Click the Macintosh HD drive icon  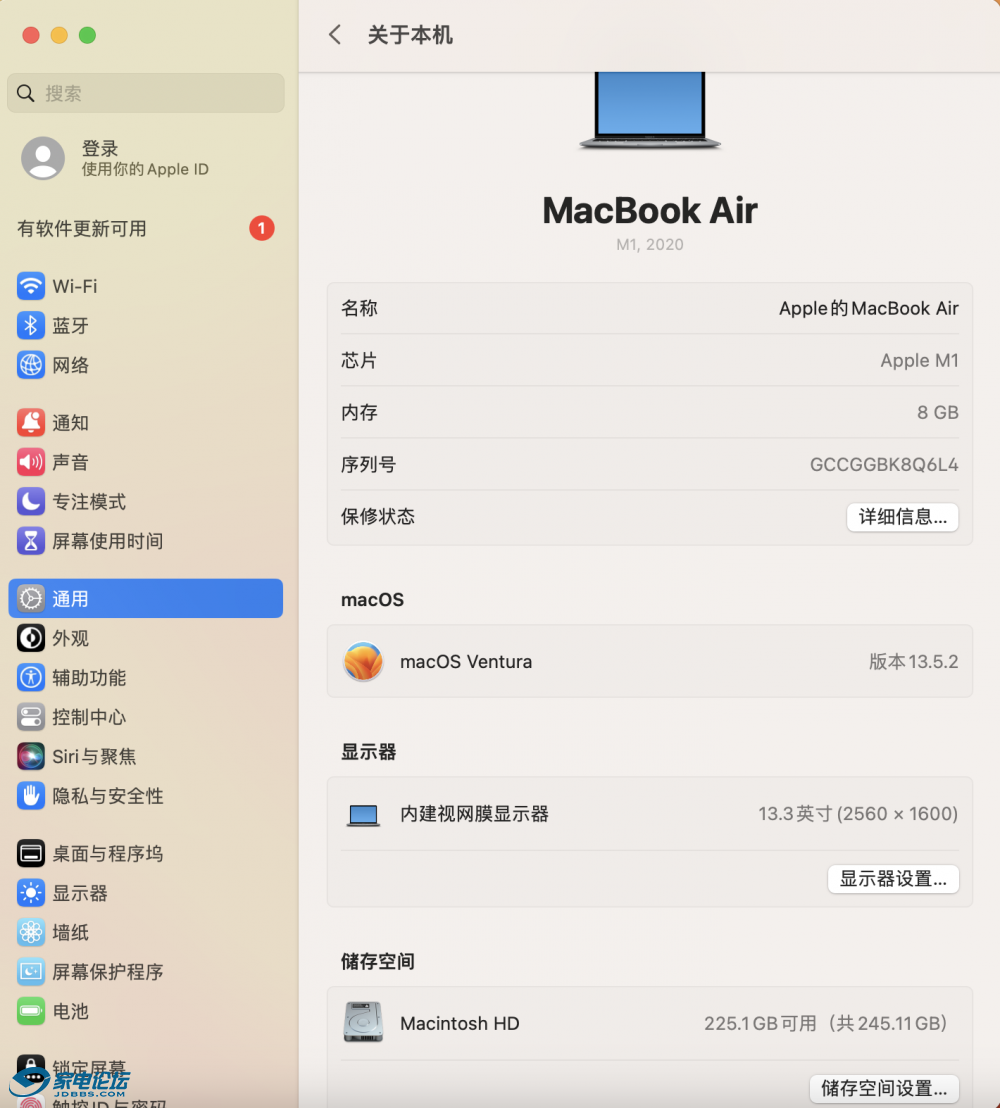[363, 1022]
